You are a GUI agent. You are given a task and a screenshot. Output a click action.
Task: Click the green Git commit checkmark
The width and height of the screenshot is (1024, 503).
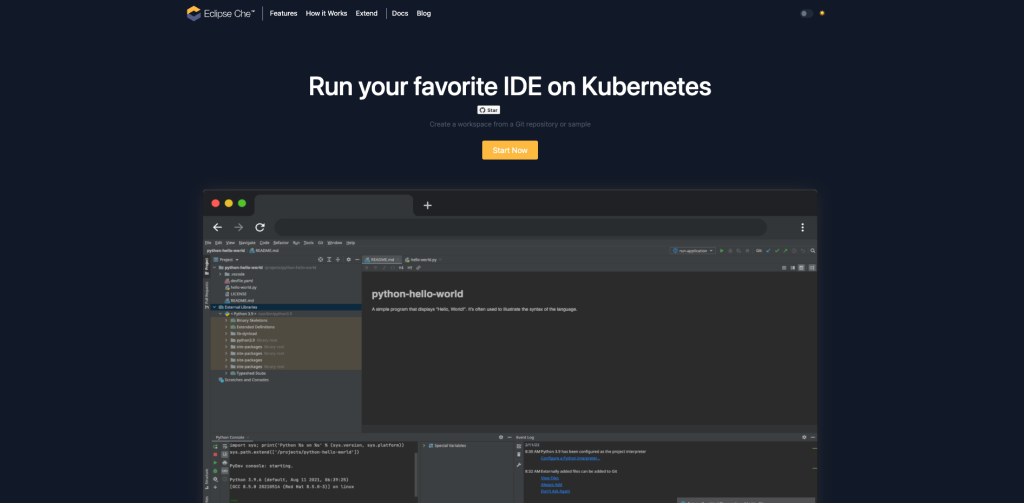pos(777,251)
